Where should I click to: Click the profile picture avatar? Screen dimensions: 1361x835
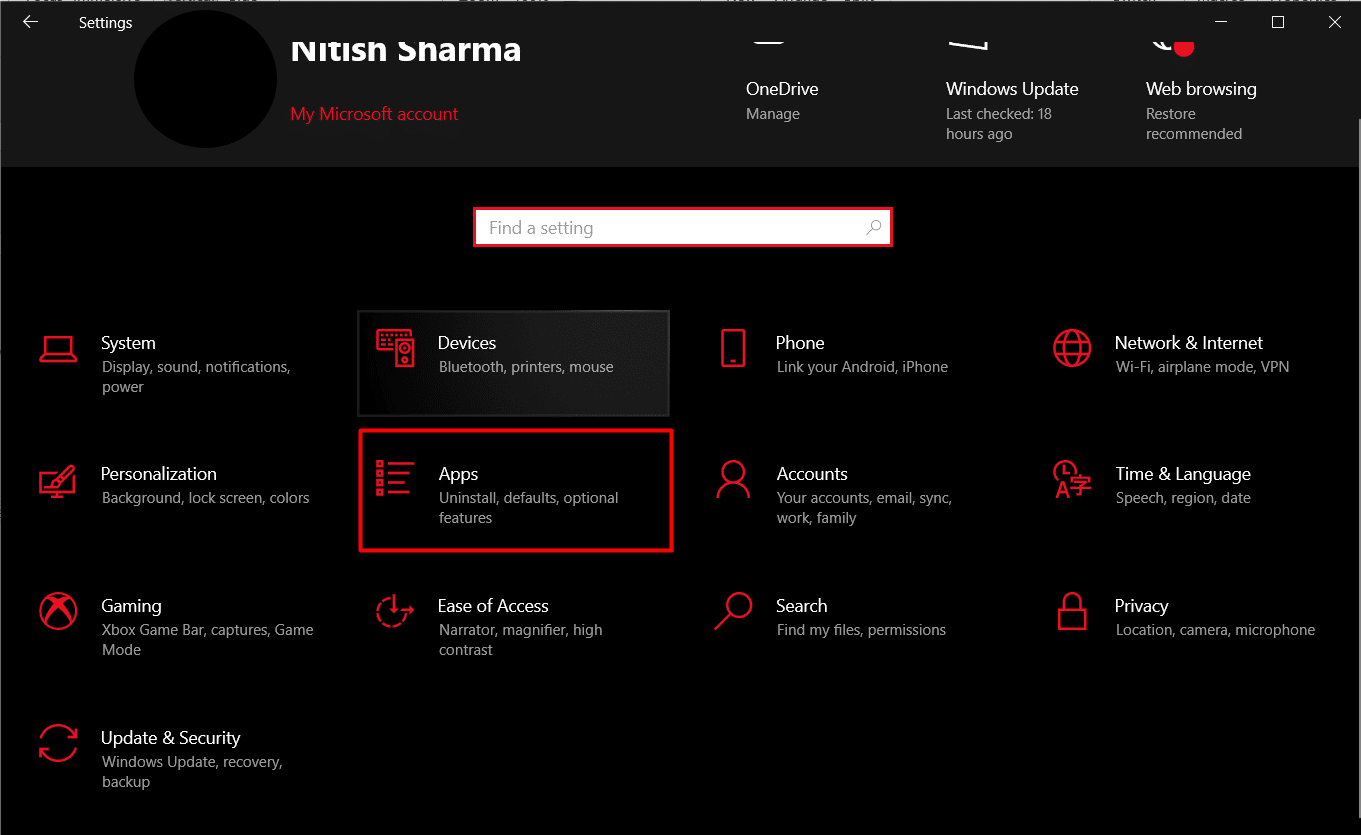point(205,80)
